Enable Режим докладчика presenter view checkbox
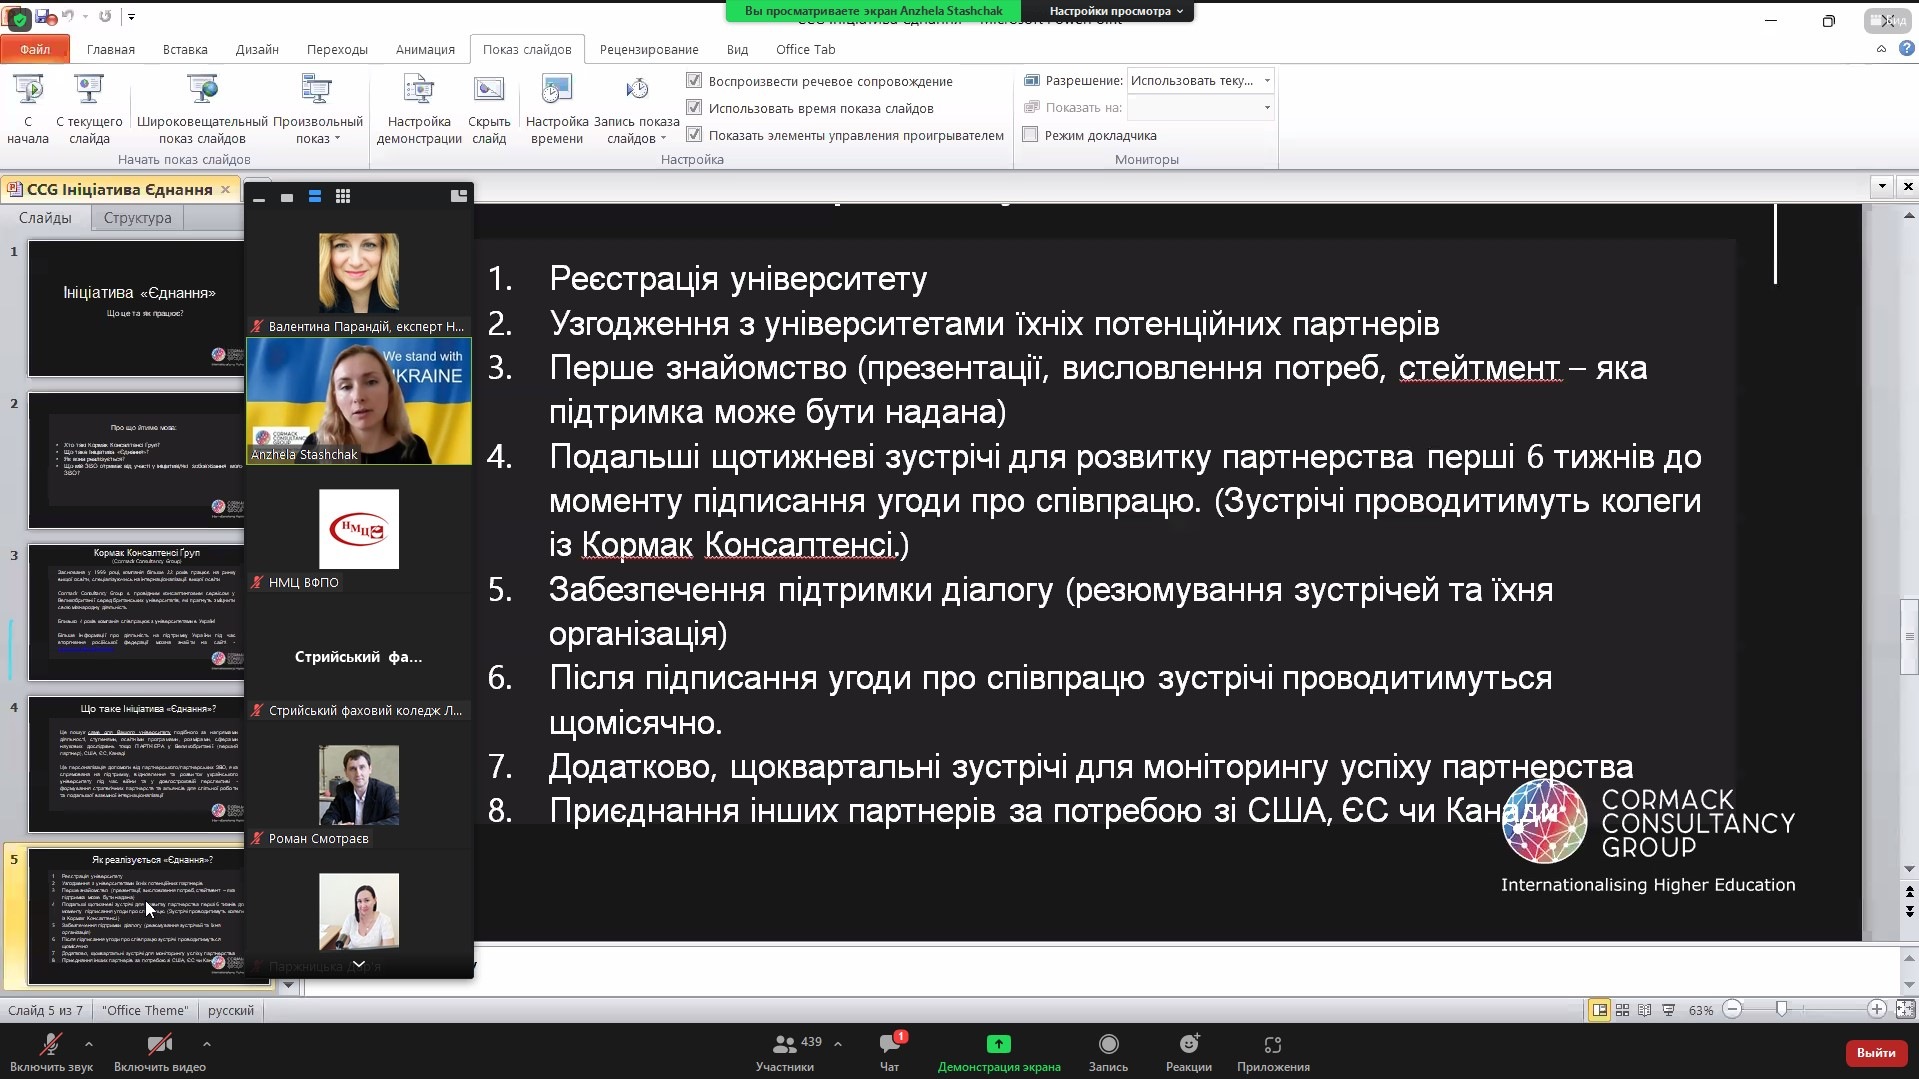1919x1079 pixels. (1030, 135)
